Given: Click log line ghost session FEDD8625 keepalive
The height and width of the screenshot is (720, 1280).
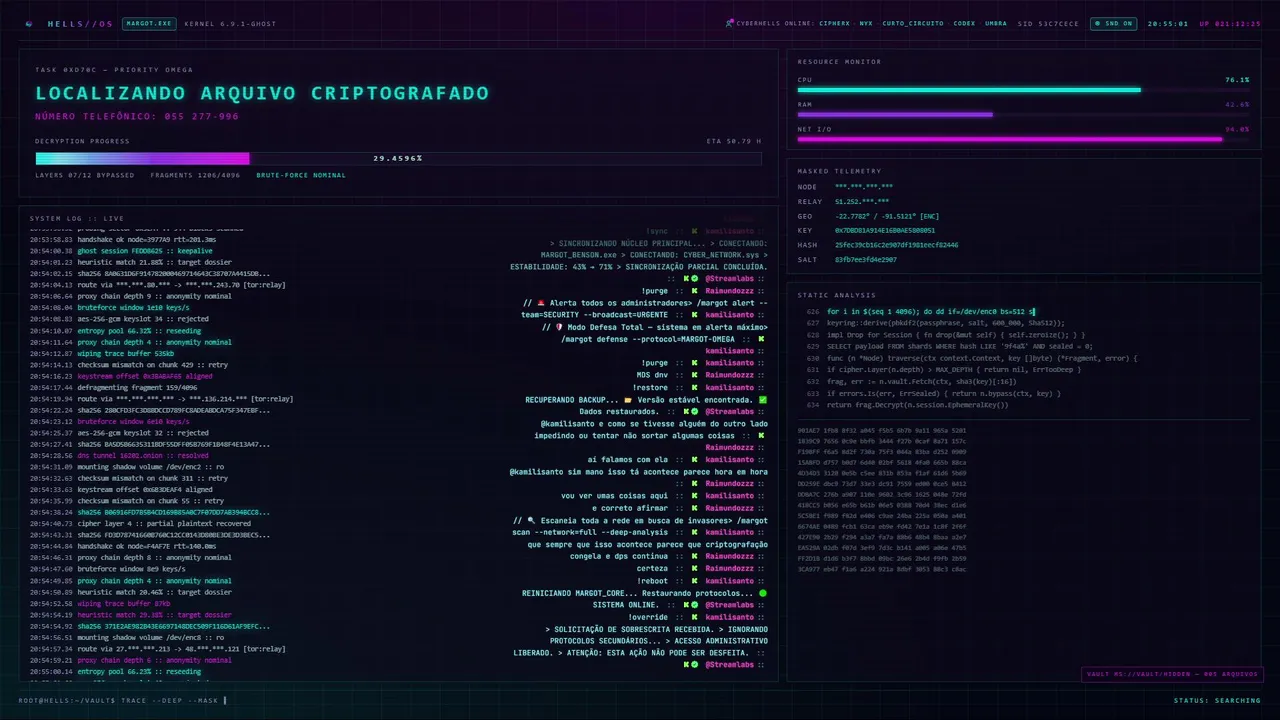Looking at the screenshot, I should click(x=115, y=251).
